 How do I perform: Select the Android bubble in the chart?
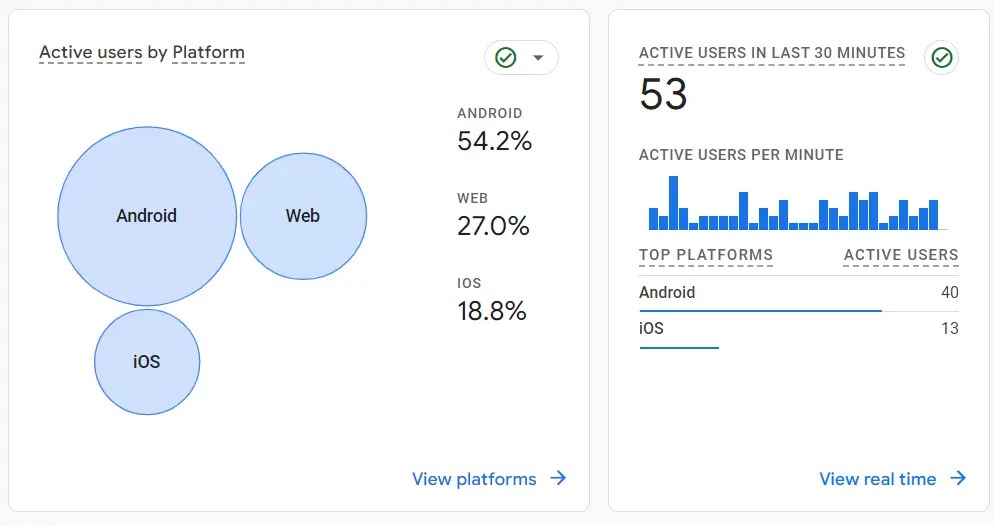click(147, 216)
